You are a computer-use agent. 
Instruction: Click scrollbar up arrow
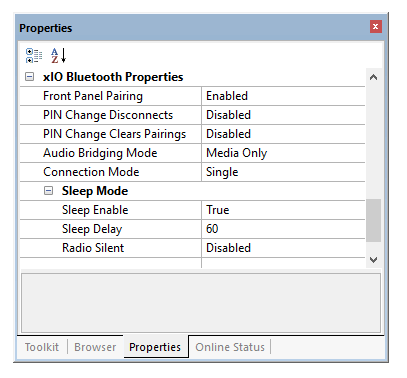coord(373,77)
